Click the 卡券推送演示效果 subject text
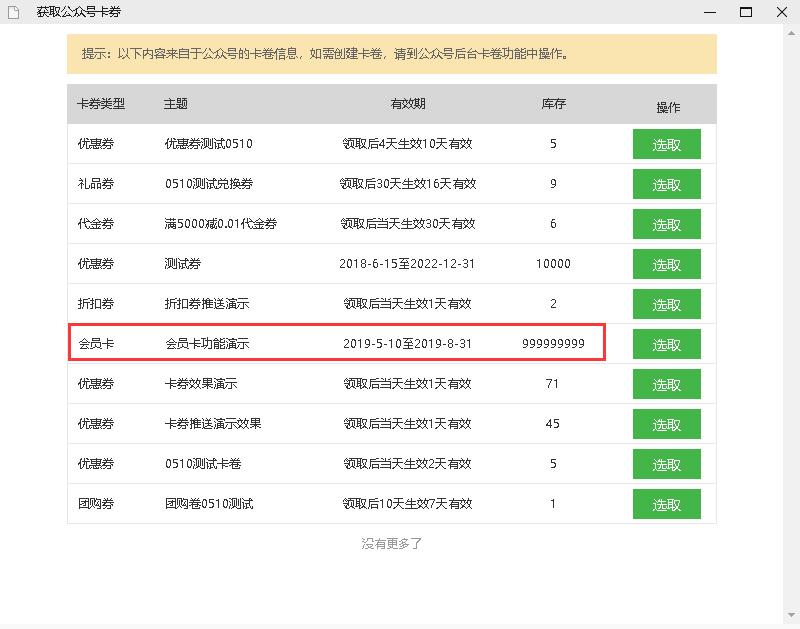The width and height of the screenshot is (800, 629). pyautogui.click(x=213, y=423)
